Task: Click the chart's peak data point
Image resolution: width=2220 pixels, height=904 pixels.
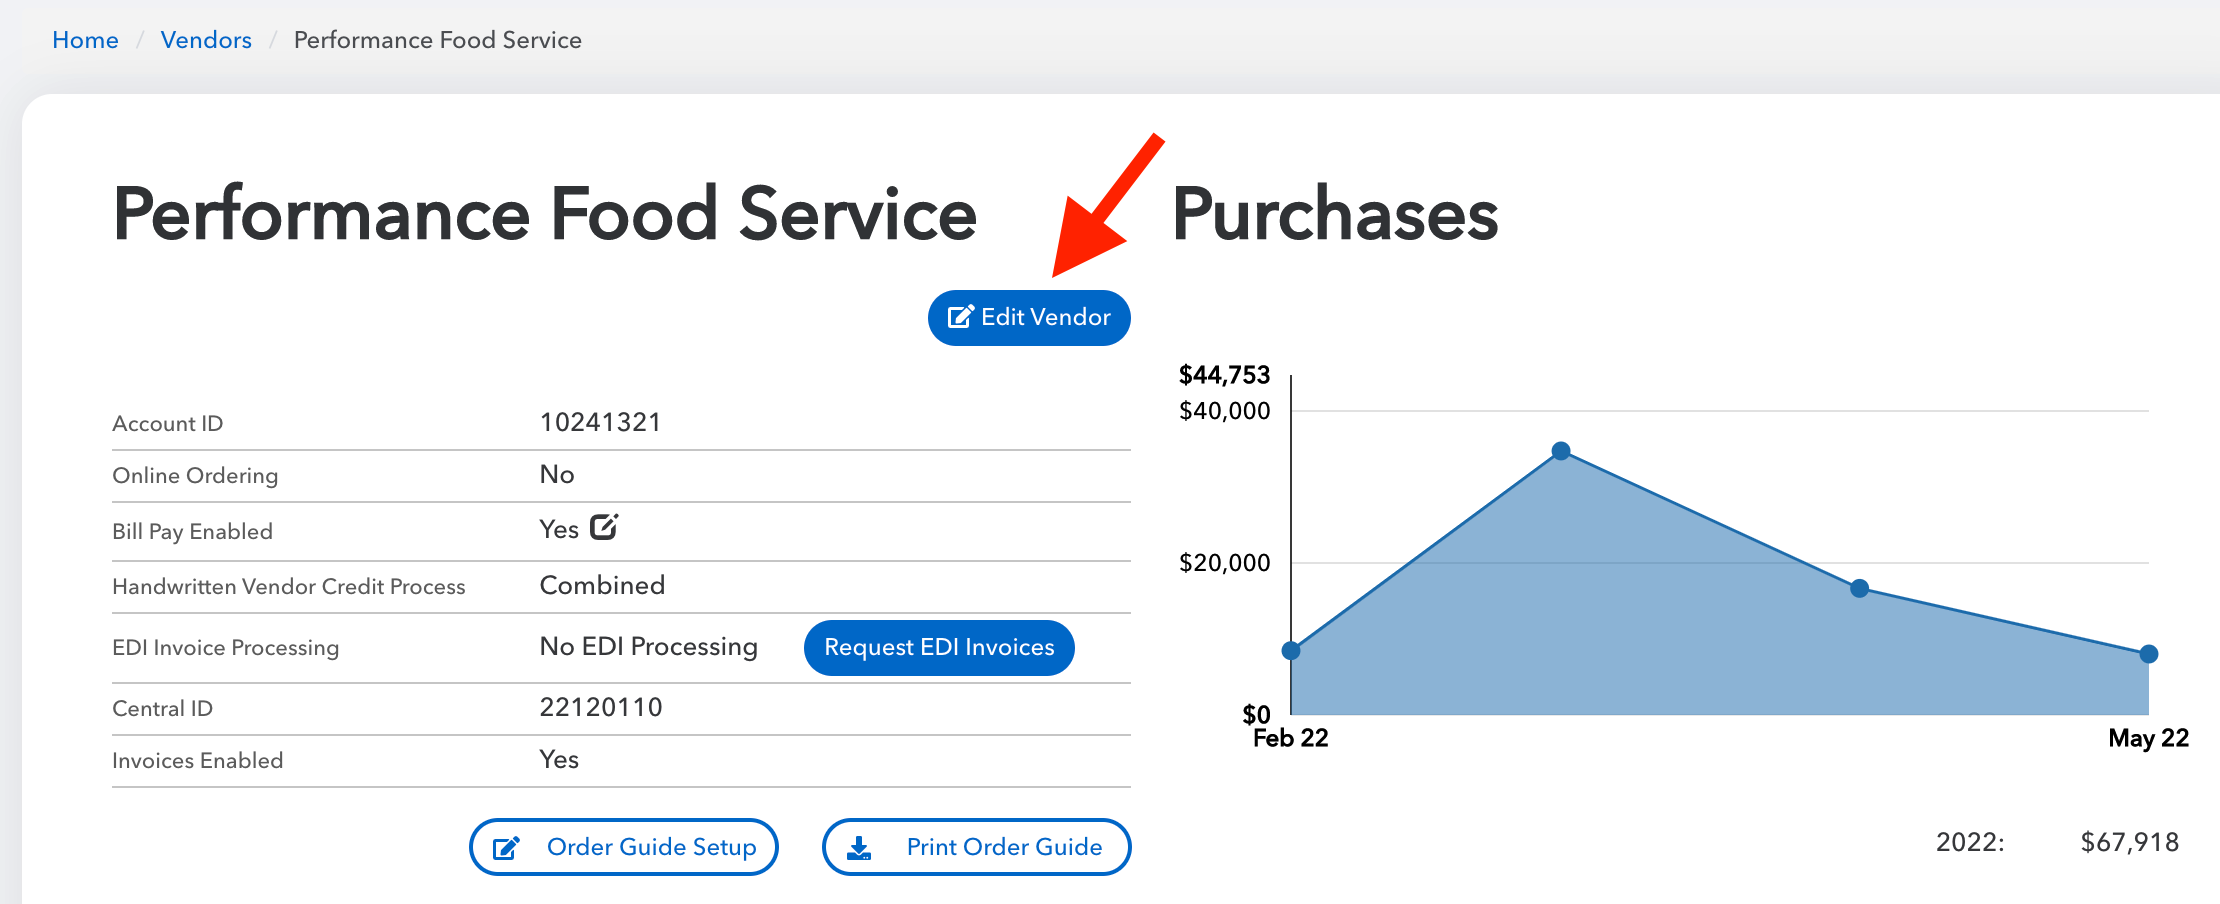Action: [1561, 451]
